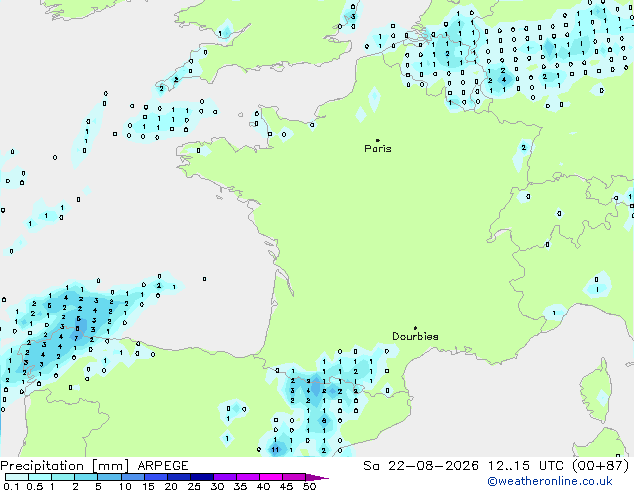
Task: Pick the dark navy swatch between 25 and 30
Action: coord(201,477)
